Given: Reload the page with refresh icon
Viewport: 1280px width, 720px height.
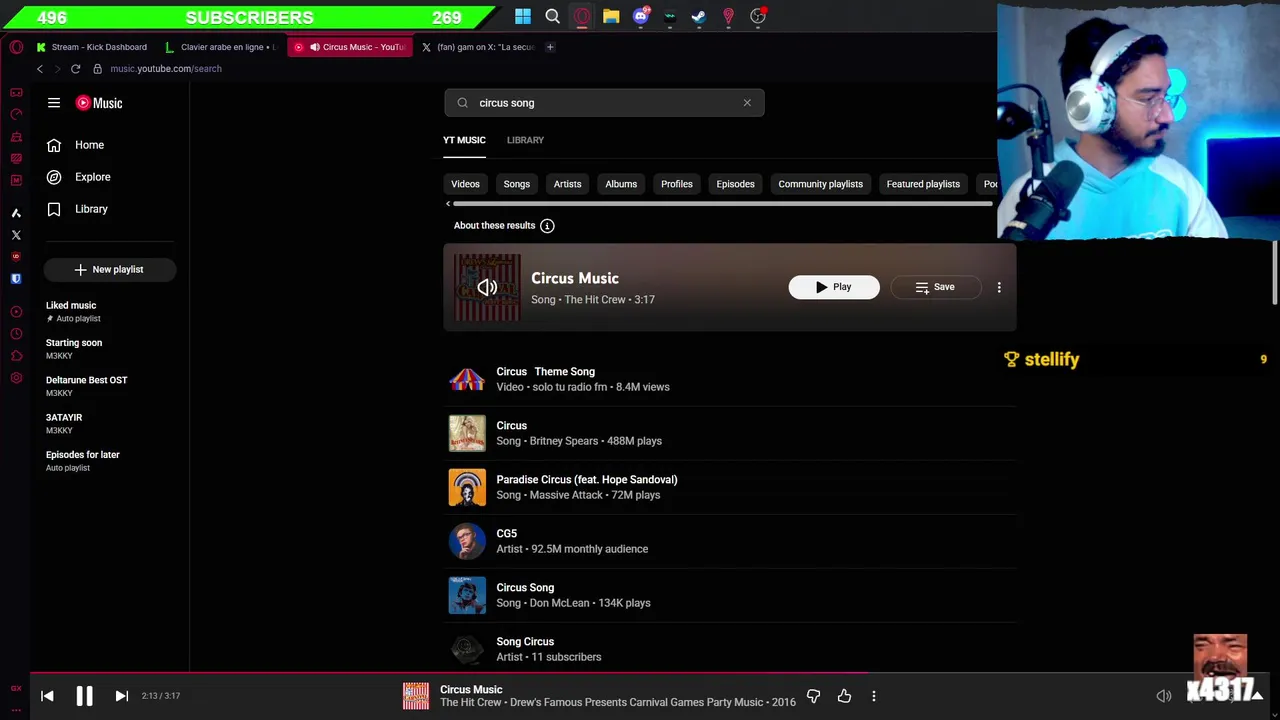Looking at the screenshot, I should [75, 69].
